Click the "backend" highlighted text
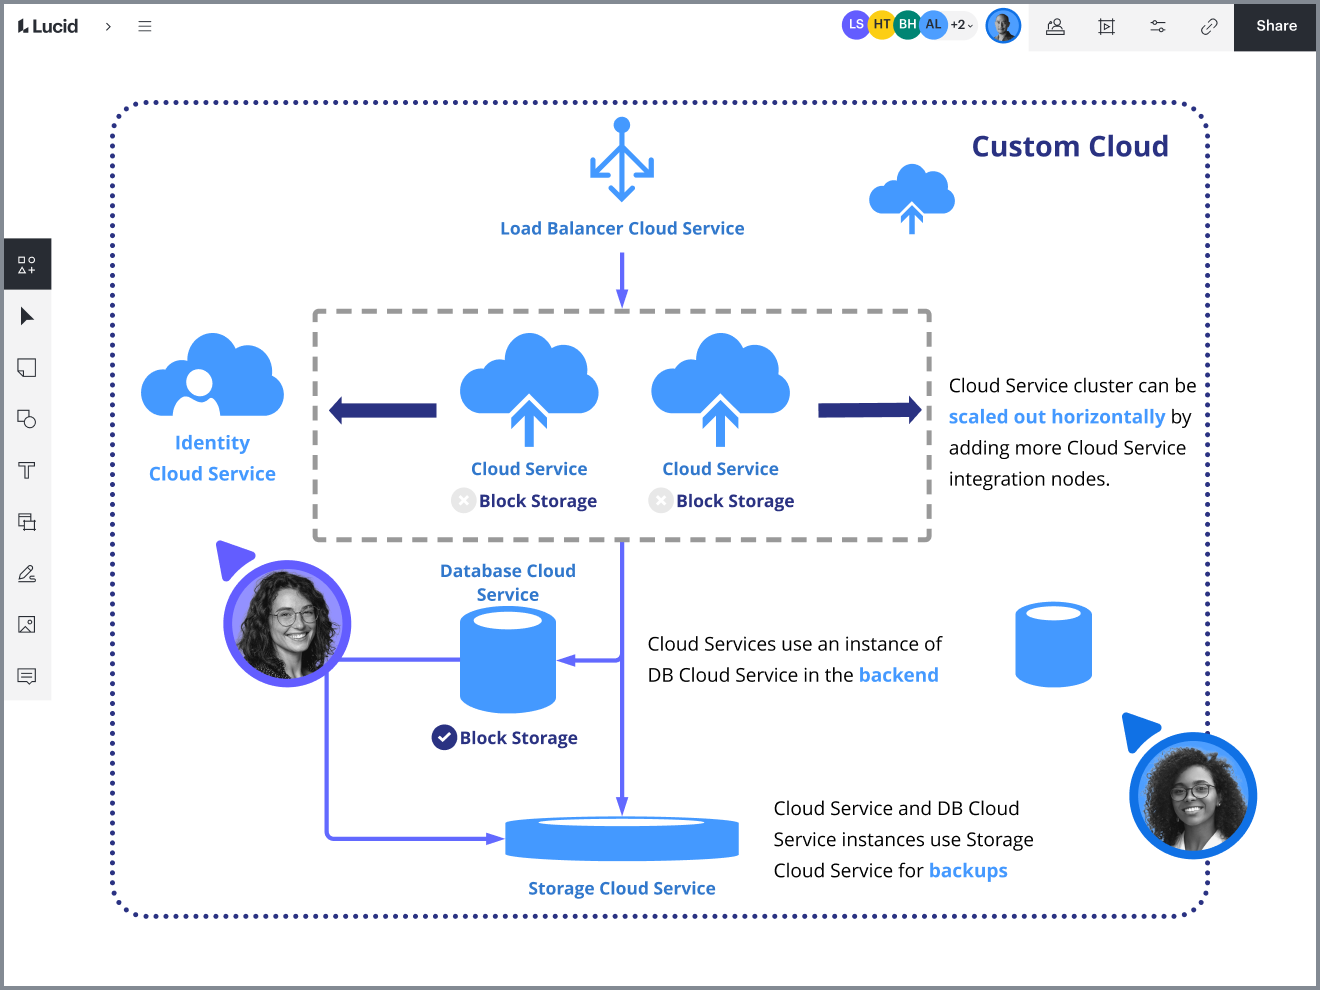Image resolution: width=1320 pixels, height=990 pixels. [898, 675]
